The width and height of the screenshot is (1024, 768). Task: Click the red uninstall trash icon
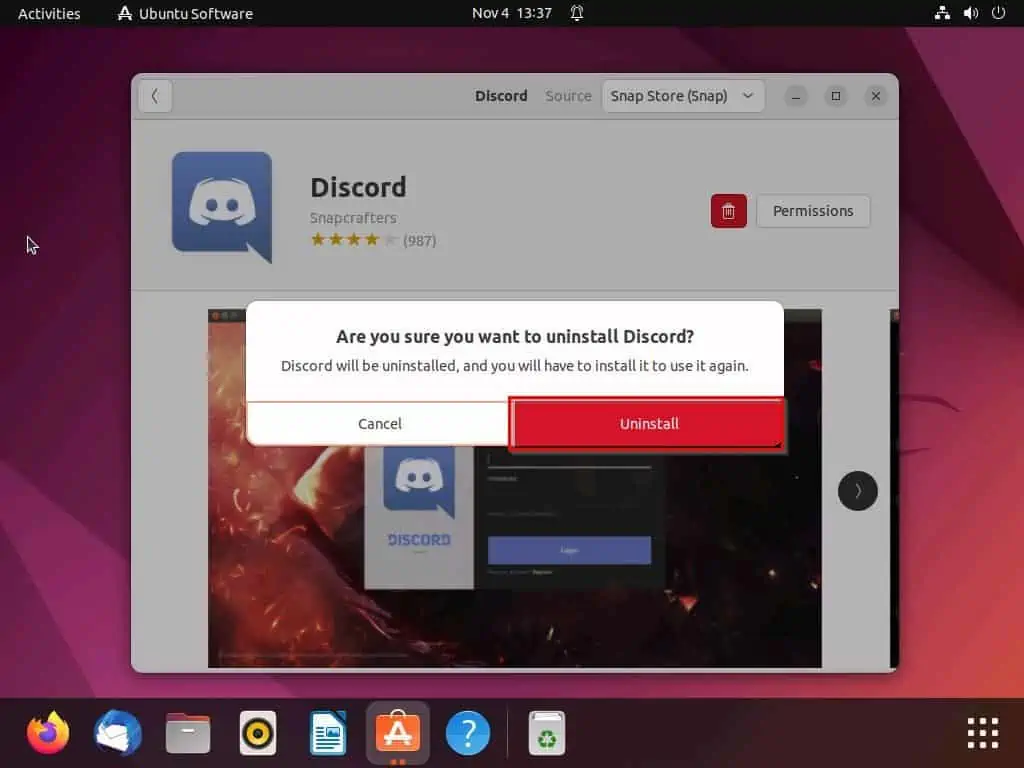[x=728, y=211]
